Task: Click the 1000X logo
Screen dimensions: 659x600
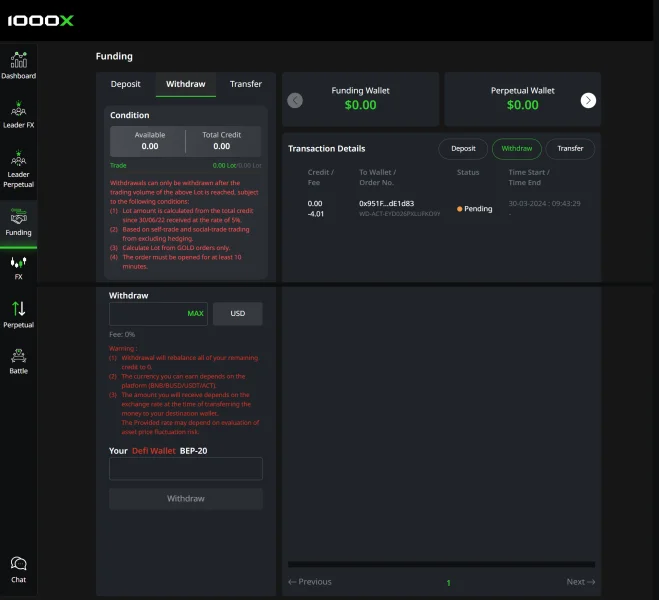Action: coord(41,20)
